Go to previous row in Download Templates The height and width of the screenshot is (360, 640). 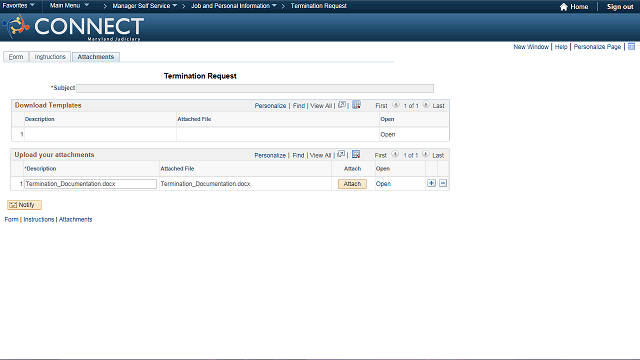tap(396, 105)
